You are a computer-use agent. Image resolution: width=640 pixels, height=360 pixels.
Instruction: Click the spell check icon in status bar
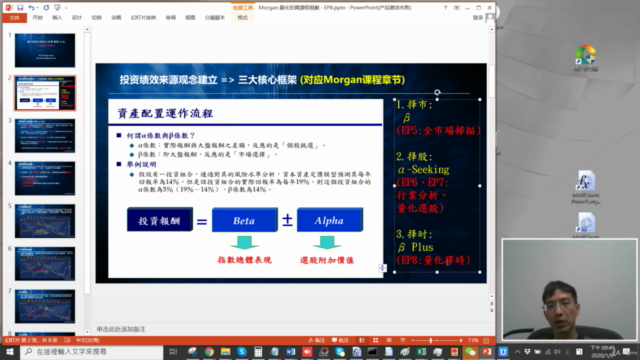[67, 340]
